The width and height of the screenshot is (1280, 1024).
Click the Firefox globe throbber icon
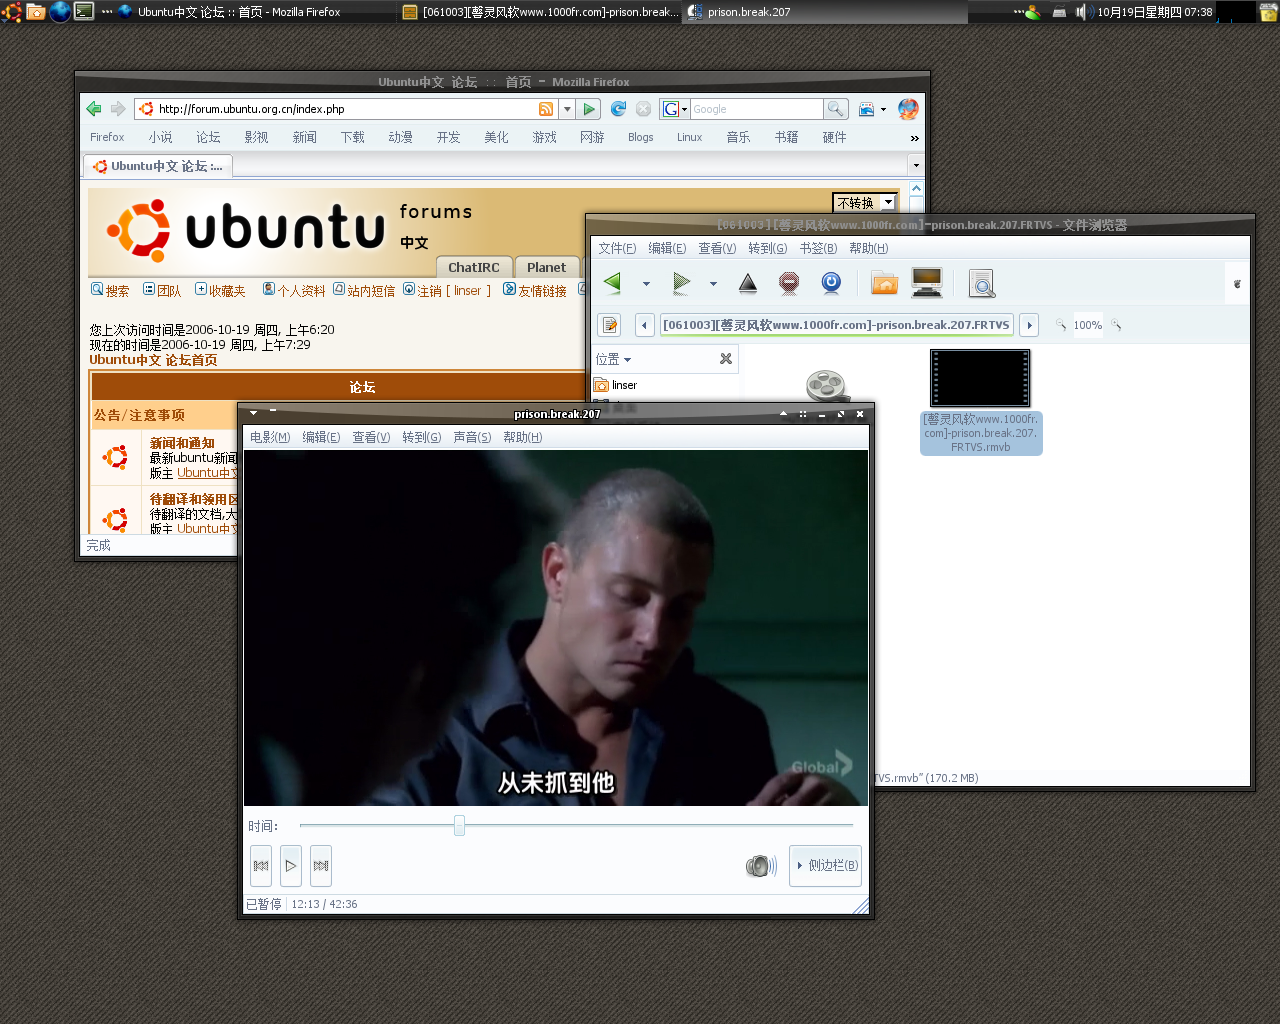pos(908,109)
